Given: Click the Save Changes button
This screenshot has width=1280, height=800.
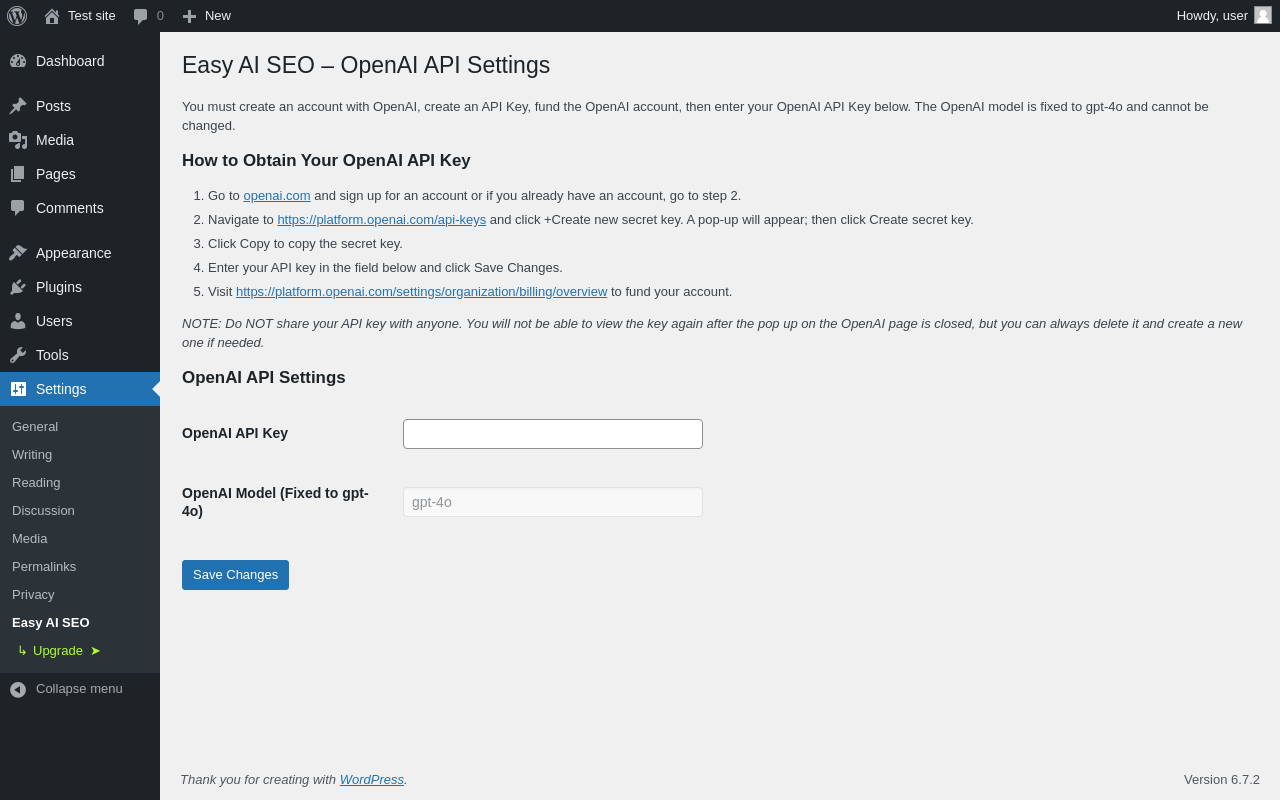Looking at the screenshot, I should click(x=235, y=575).
